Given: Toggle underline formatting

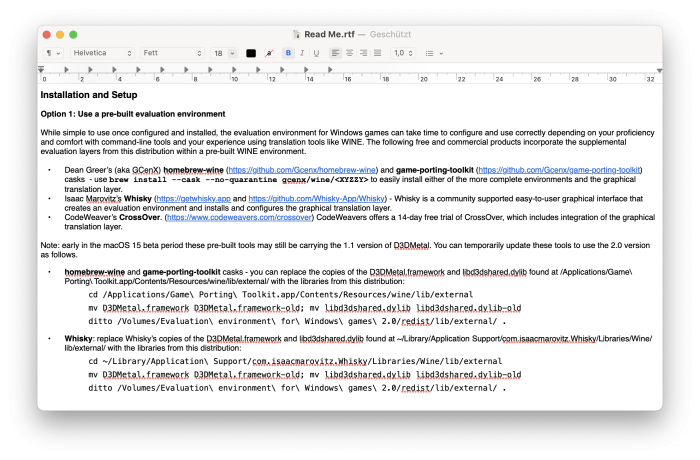Looking at the screenshot, I should [316, 53].
